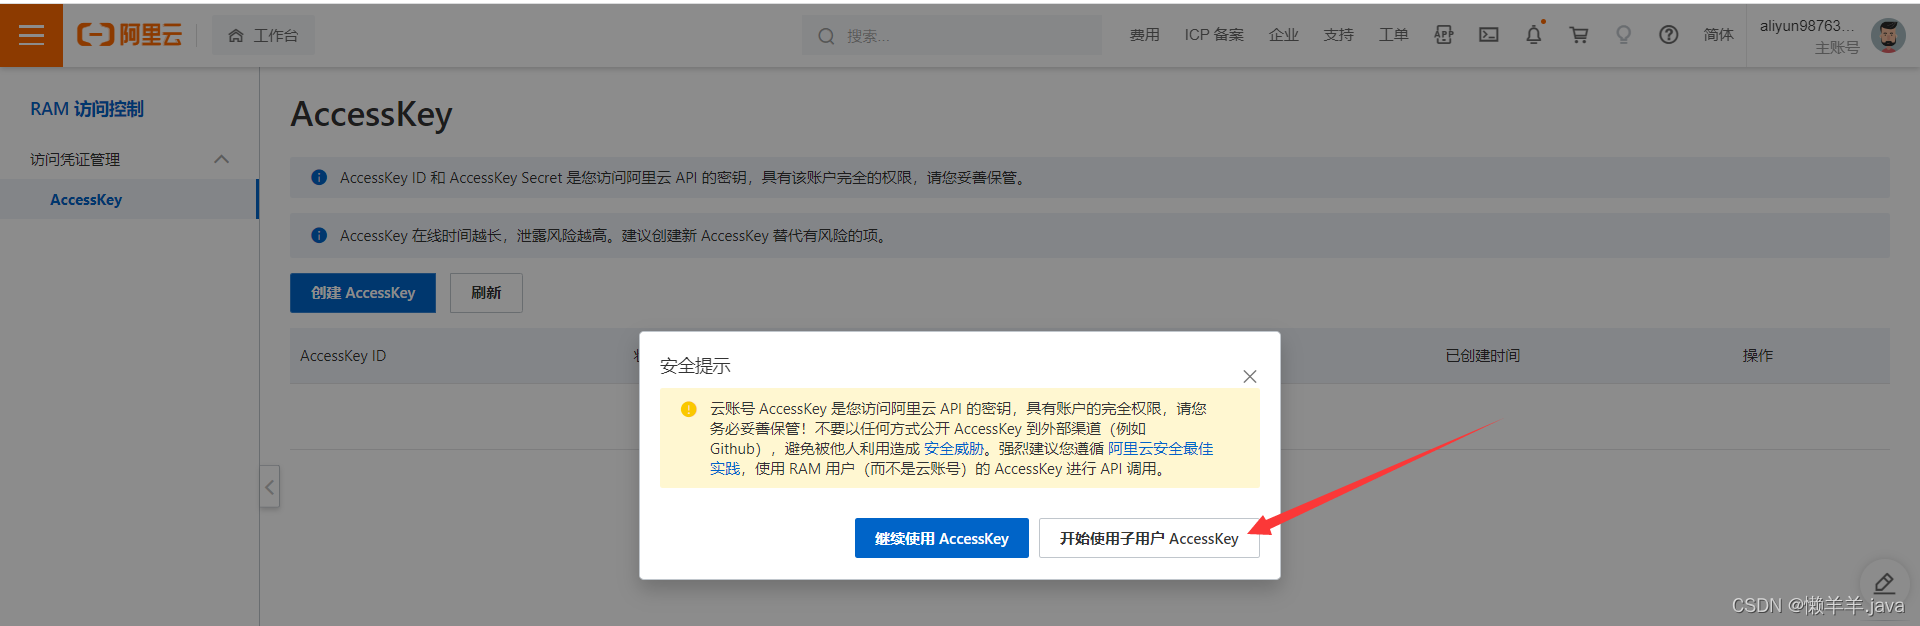Click the AccessKey ID column header

343,356
